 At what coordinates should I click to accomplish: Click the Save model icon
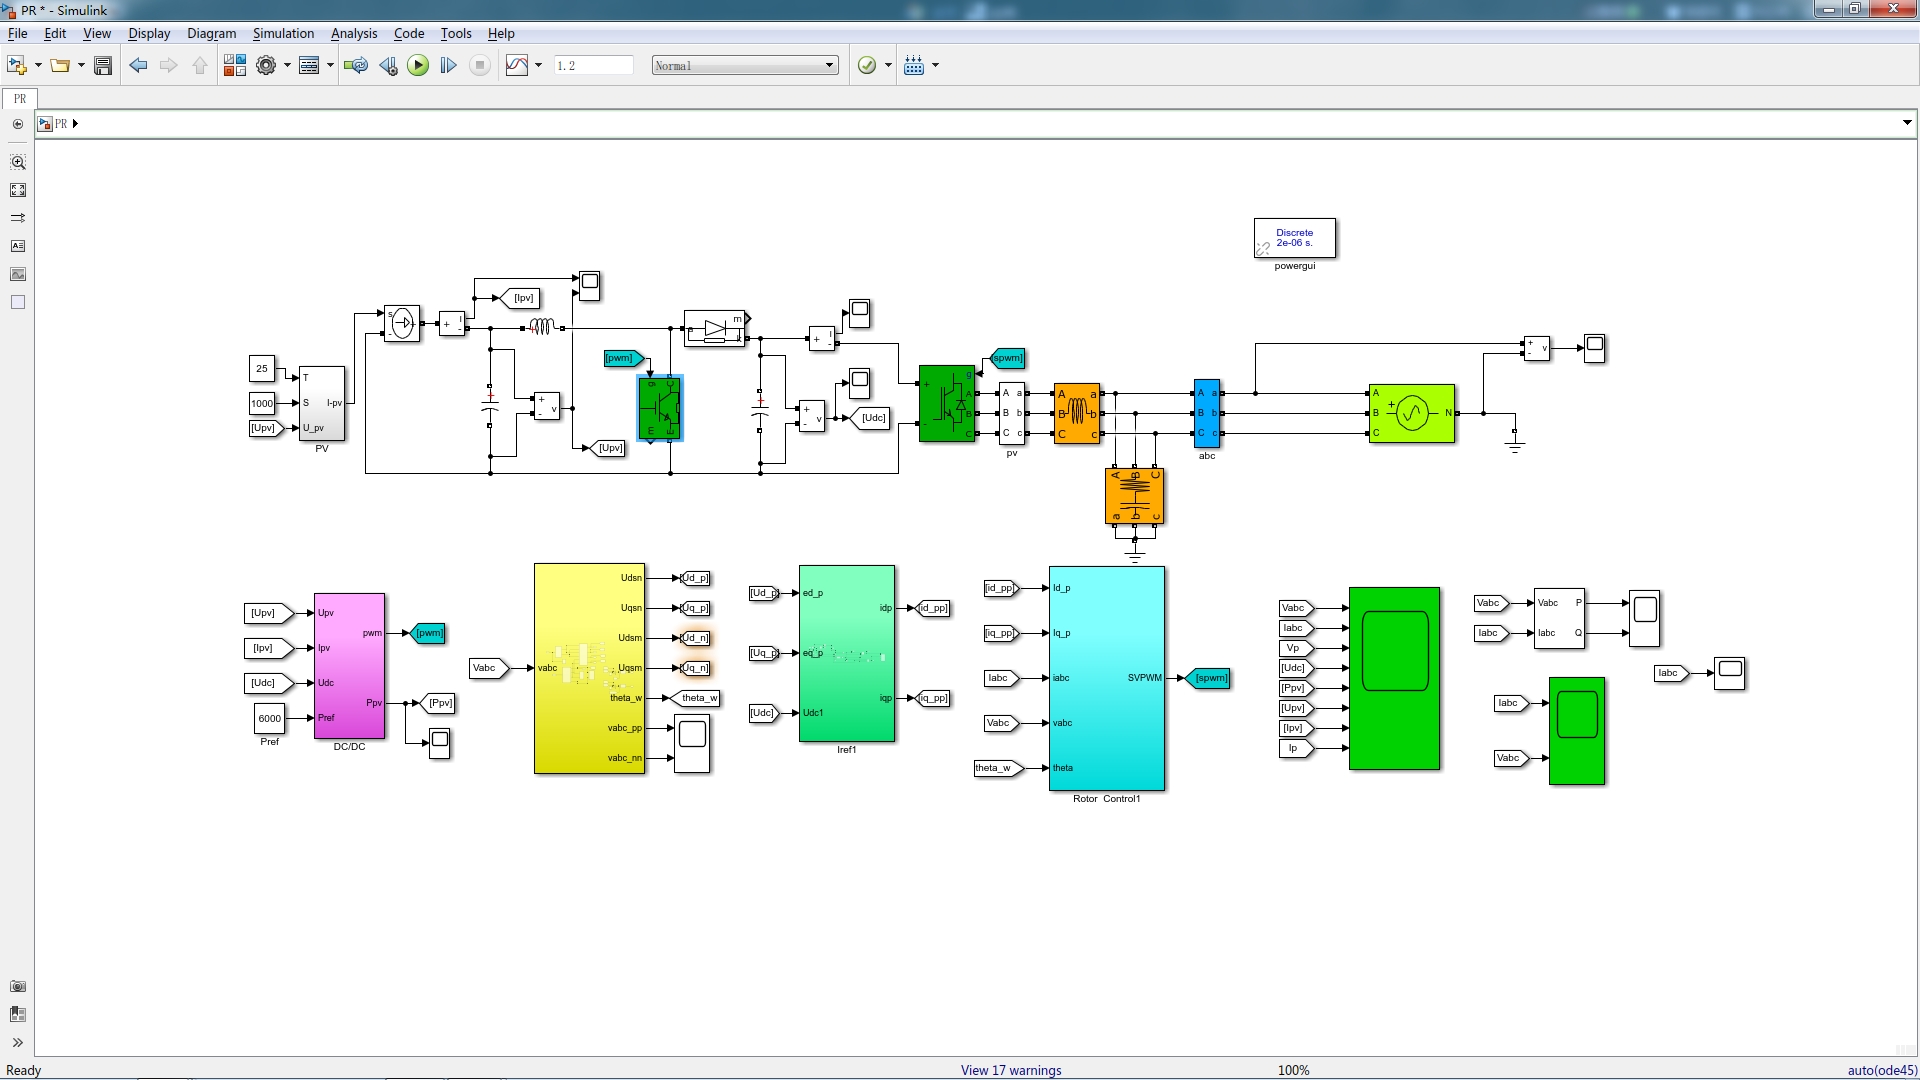pyautogui.click(x=102, y=66)
